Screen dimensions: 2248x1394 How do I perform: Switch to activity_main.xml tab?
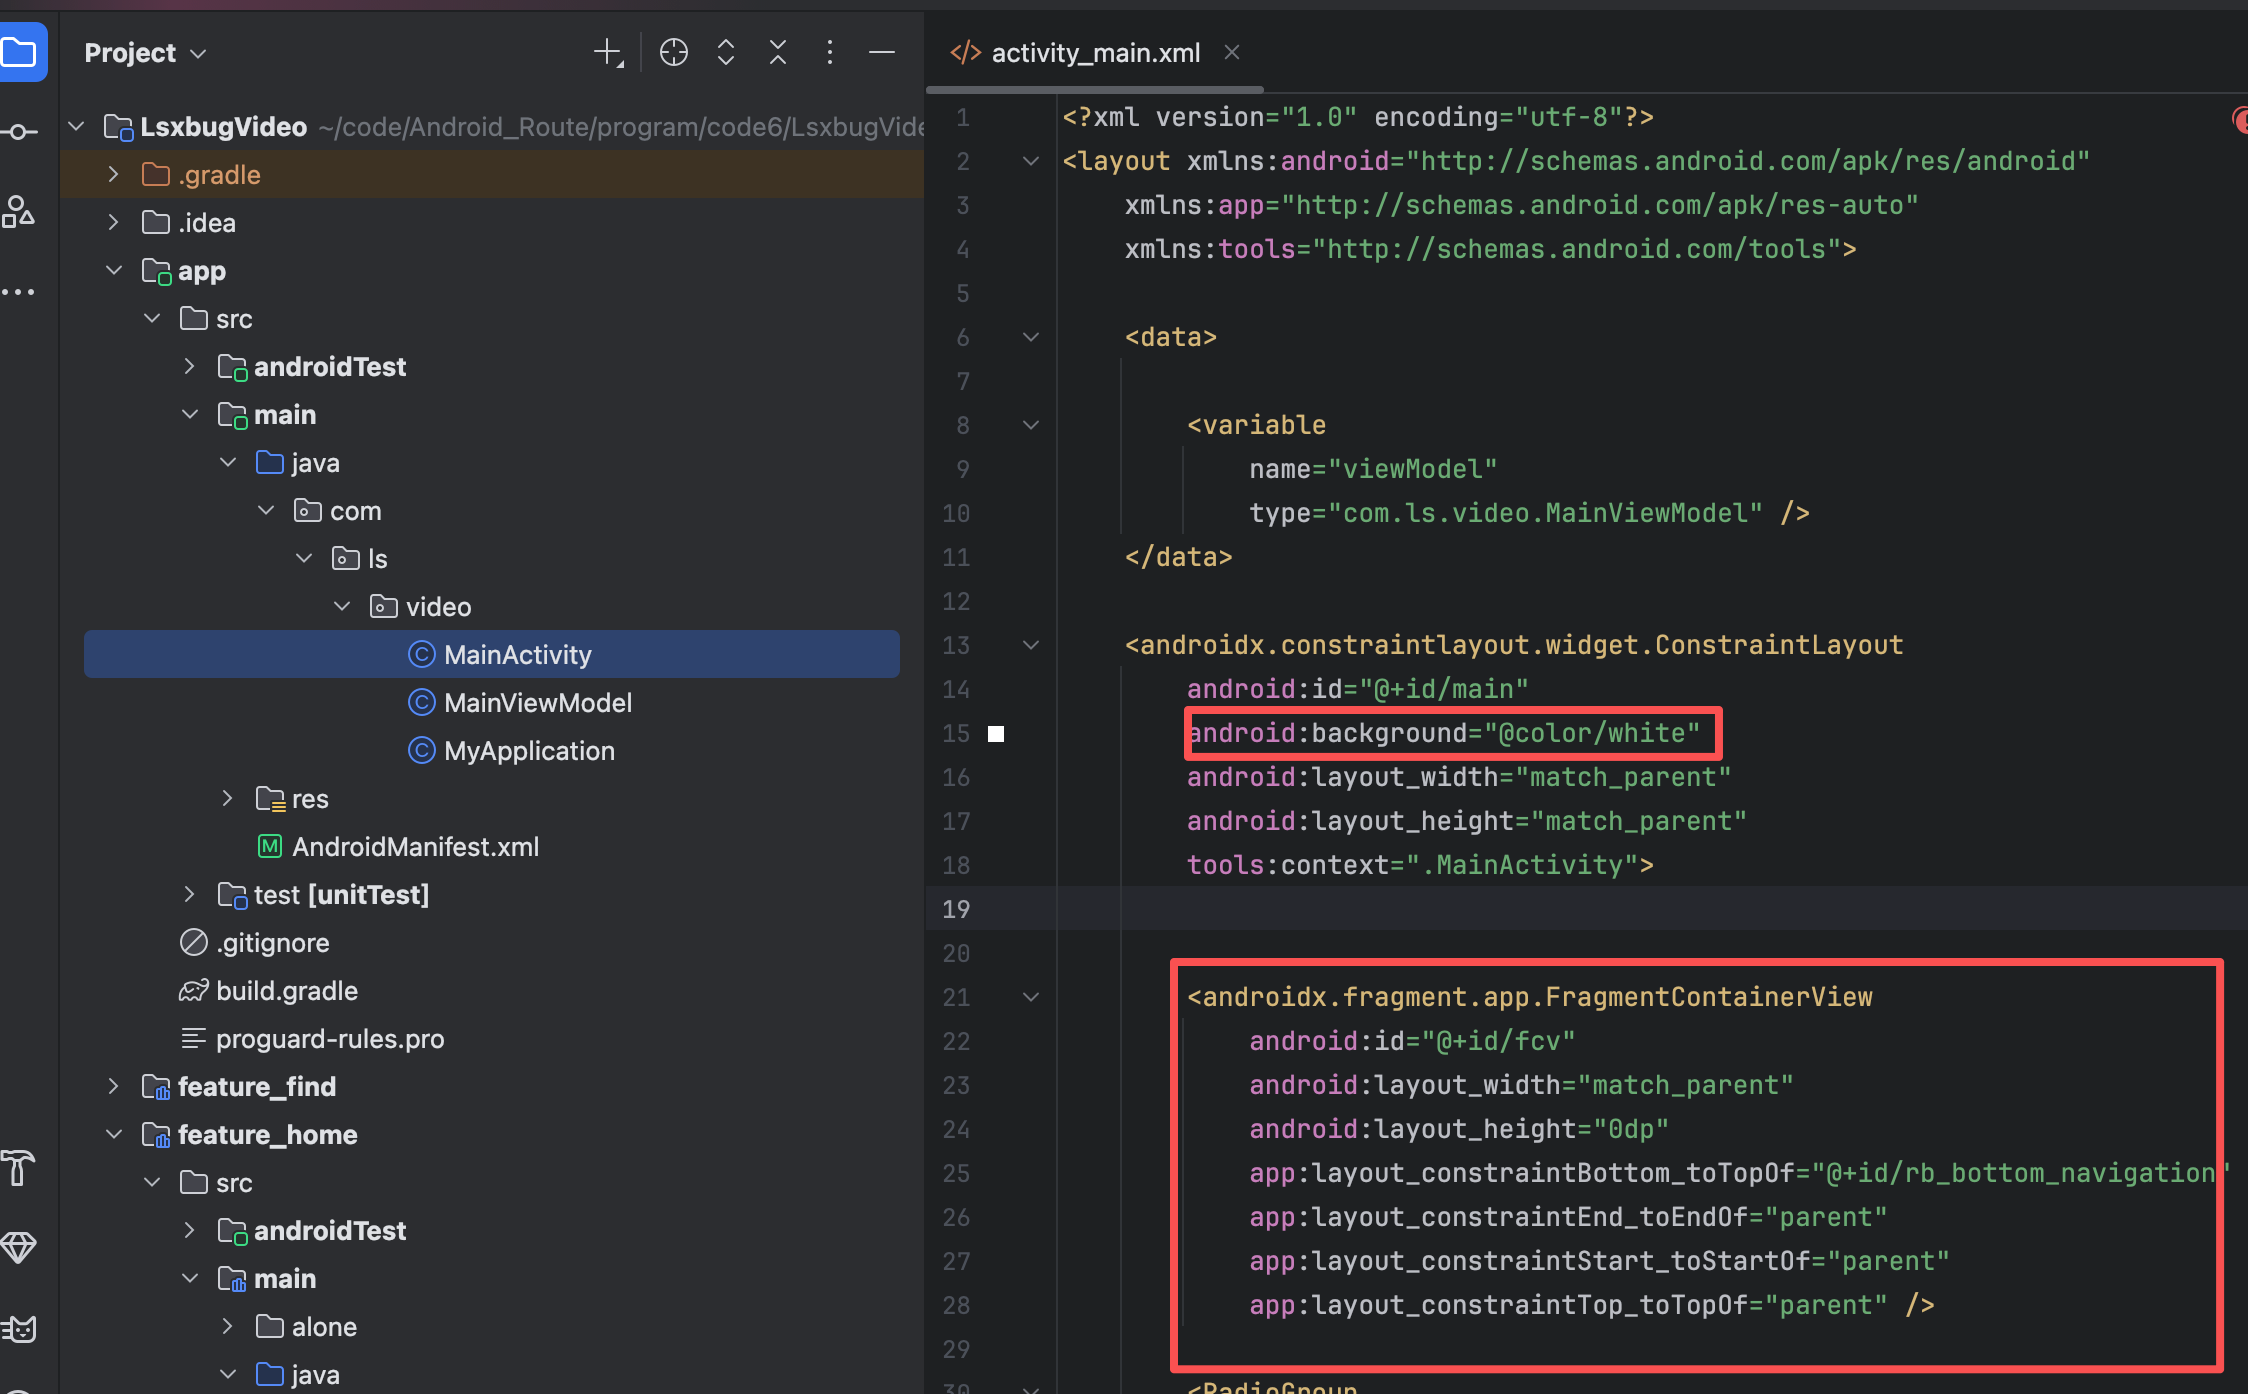coord(1094,53)
